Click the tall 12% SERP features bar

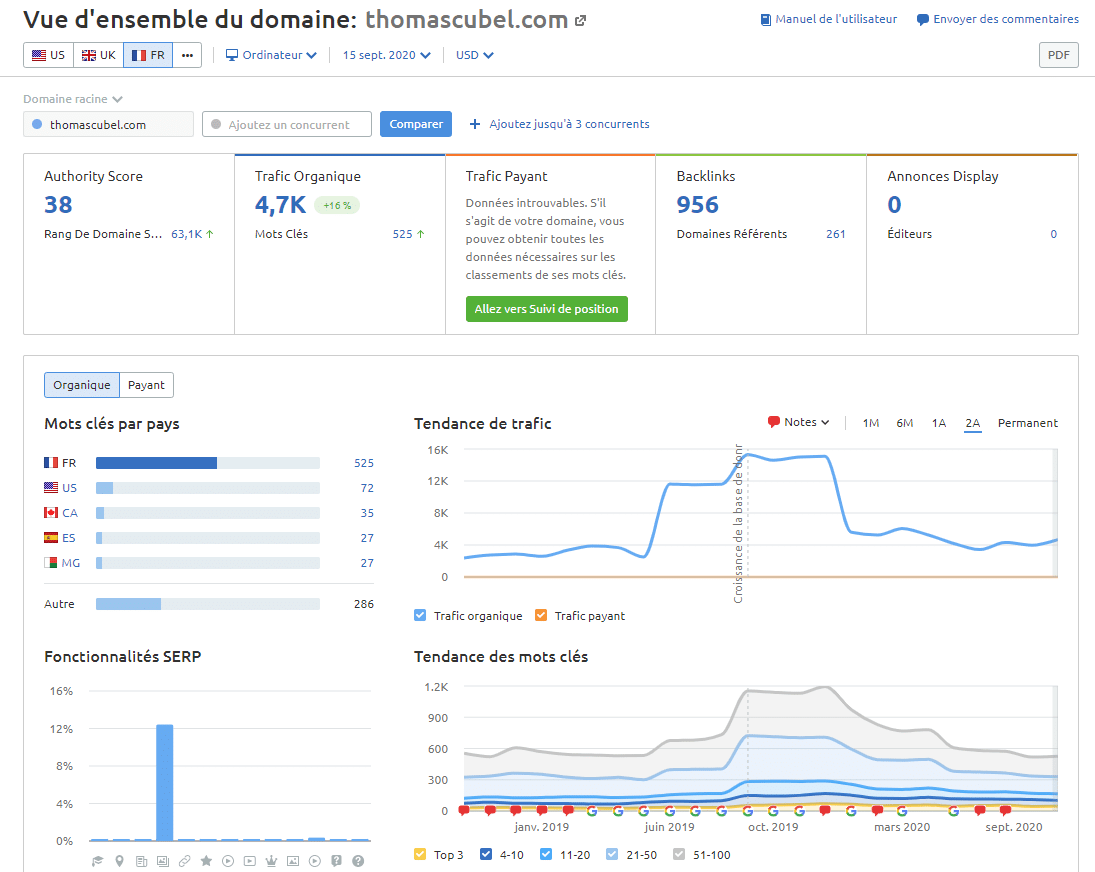coord(165,783)
